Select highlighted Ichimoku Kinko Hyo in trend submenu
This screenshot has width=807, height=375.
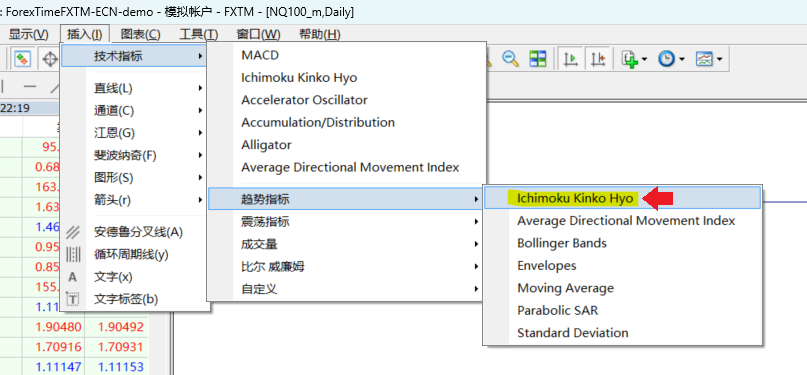(623, 198)
